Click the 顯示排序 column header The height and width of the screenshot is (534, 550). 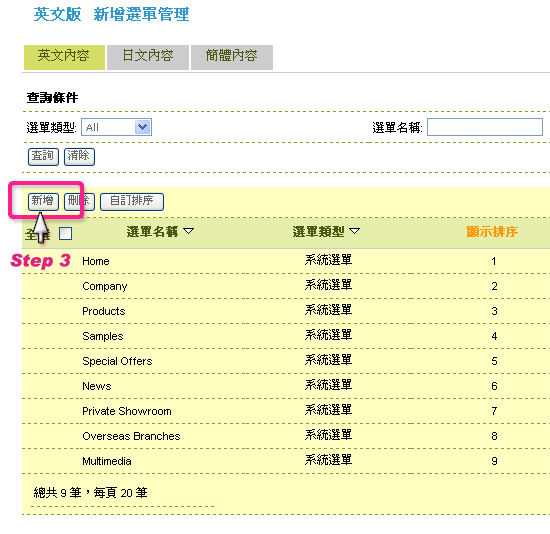[x=492, y=232]
